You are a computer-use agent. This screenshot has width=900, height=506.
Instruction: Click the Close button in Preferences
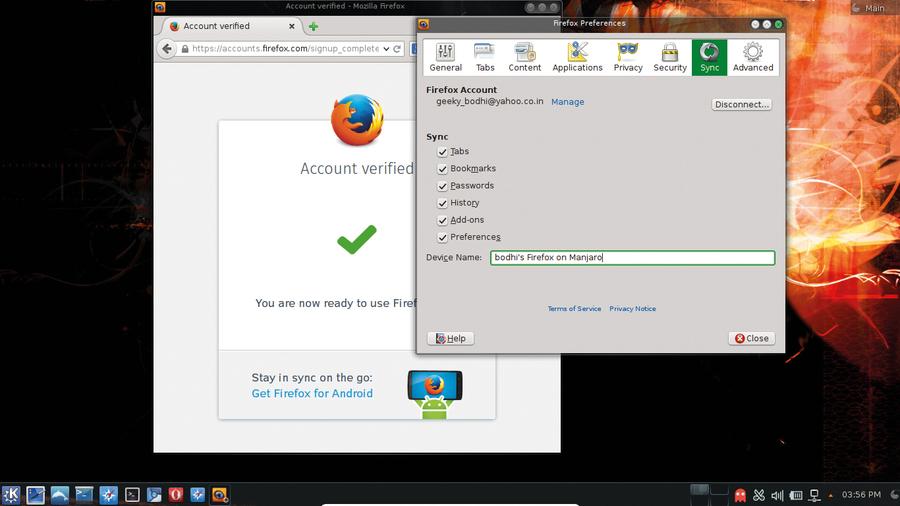coord(752,338)
